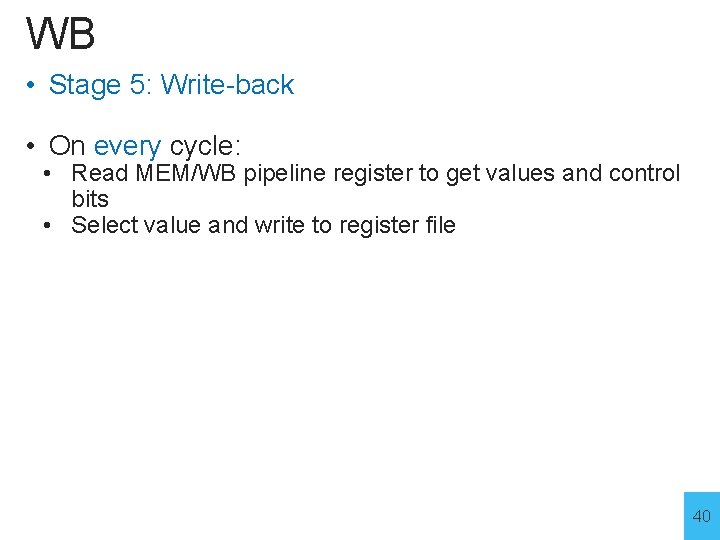Select the Stage 5: Write-back line

click(171, 85)
